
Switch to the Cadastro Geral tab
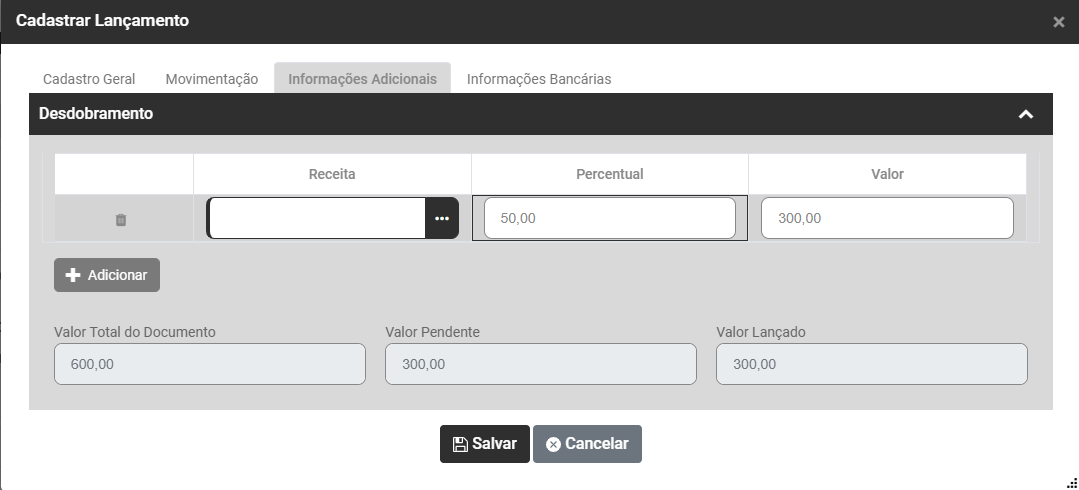89,79
